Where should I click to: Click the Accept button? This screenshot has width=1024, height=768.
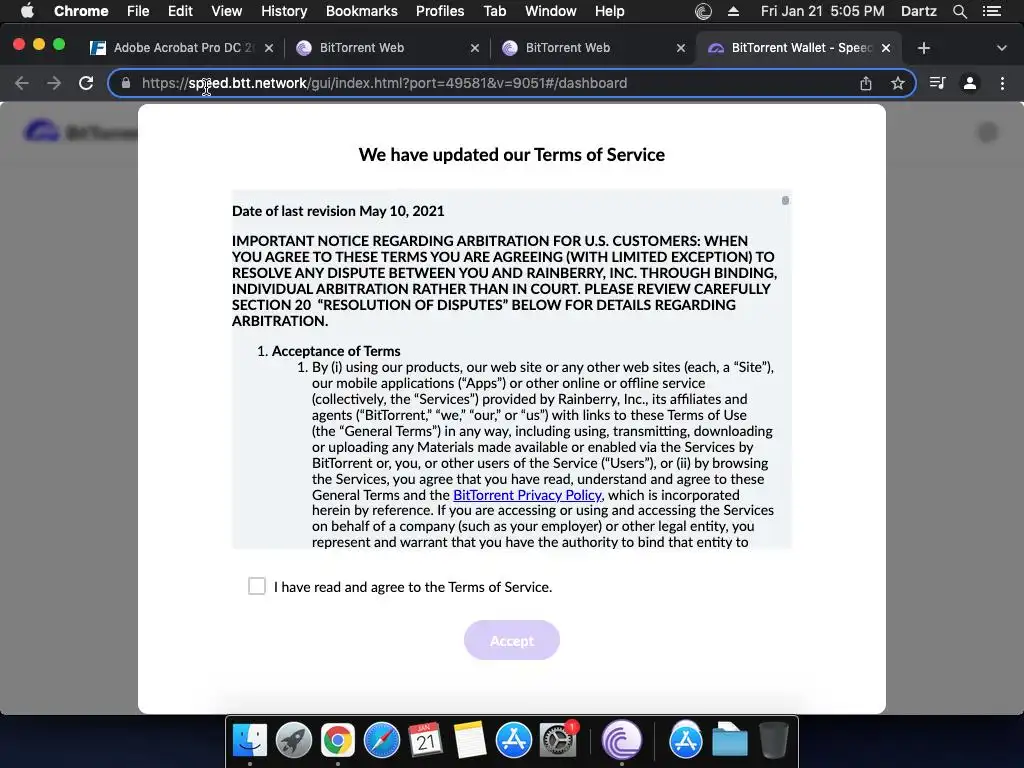(x=511, y=640)
